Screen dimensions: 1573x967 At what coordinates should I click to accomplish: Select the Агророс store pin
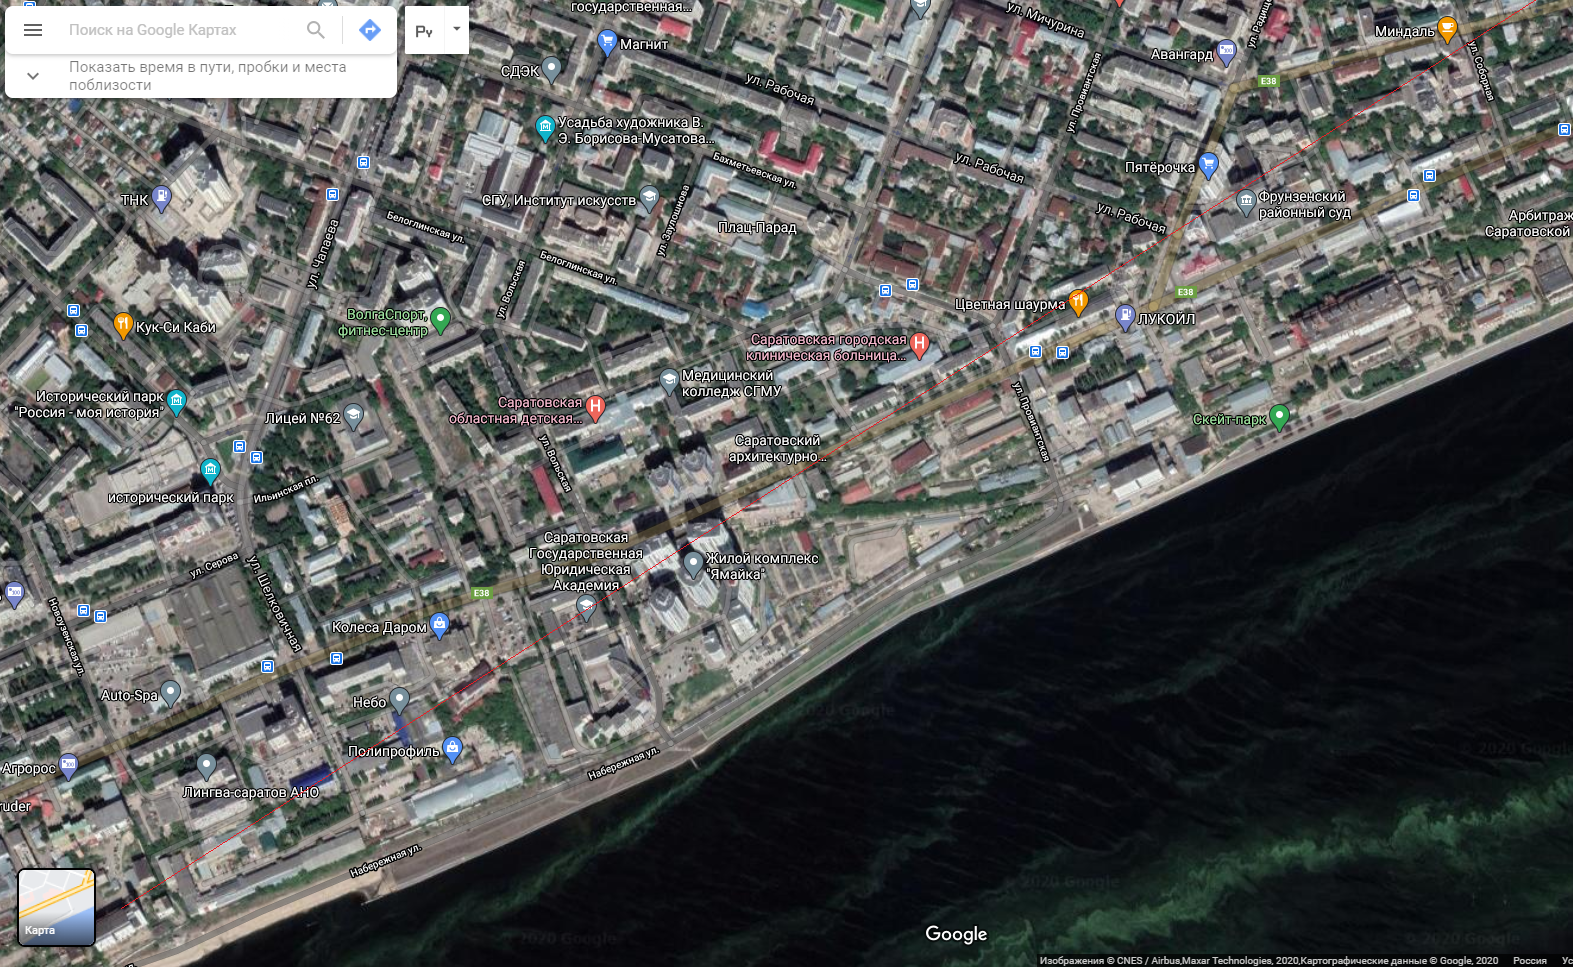click(68, 766)
